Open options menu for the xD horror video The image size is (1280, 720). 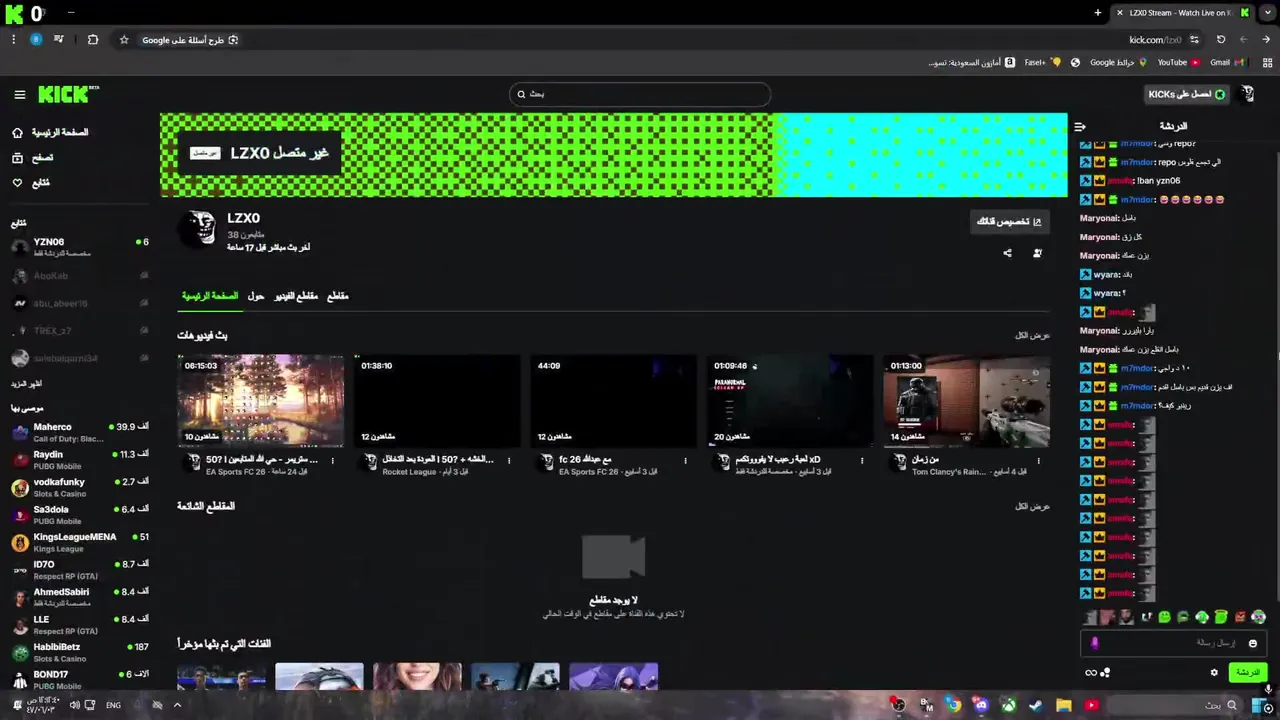(x=862, y=461)
